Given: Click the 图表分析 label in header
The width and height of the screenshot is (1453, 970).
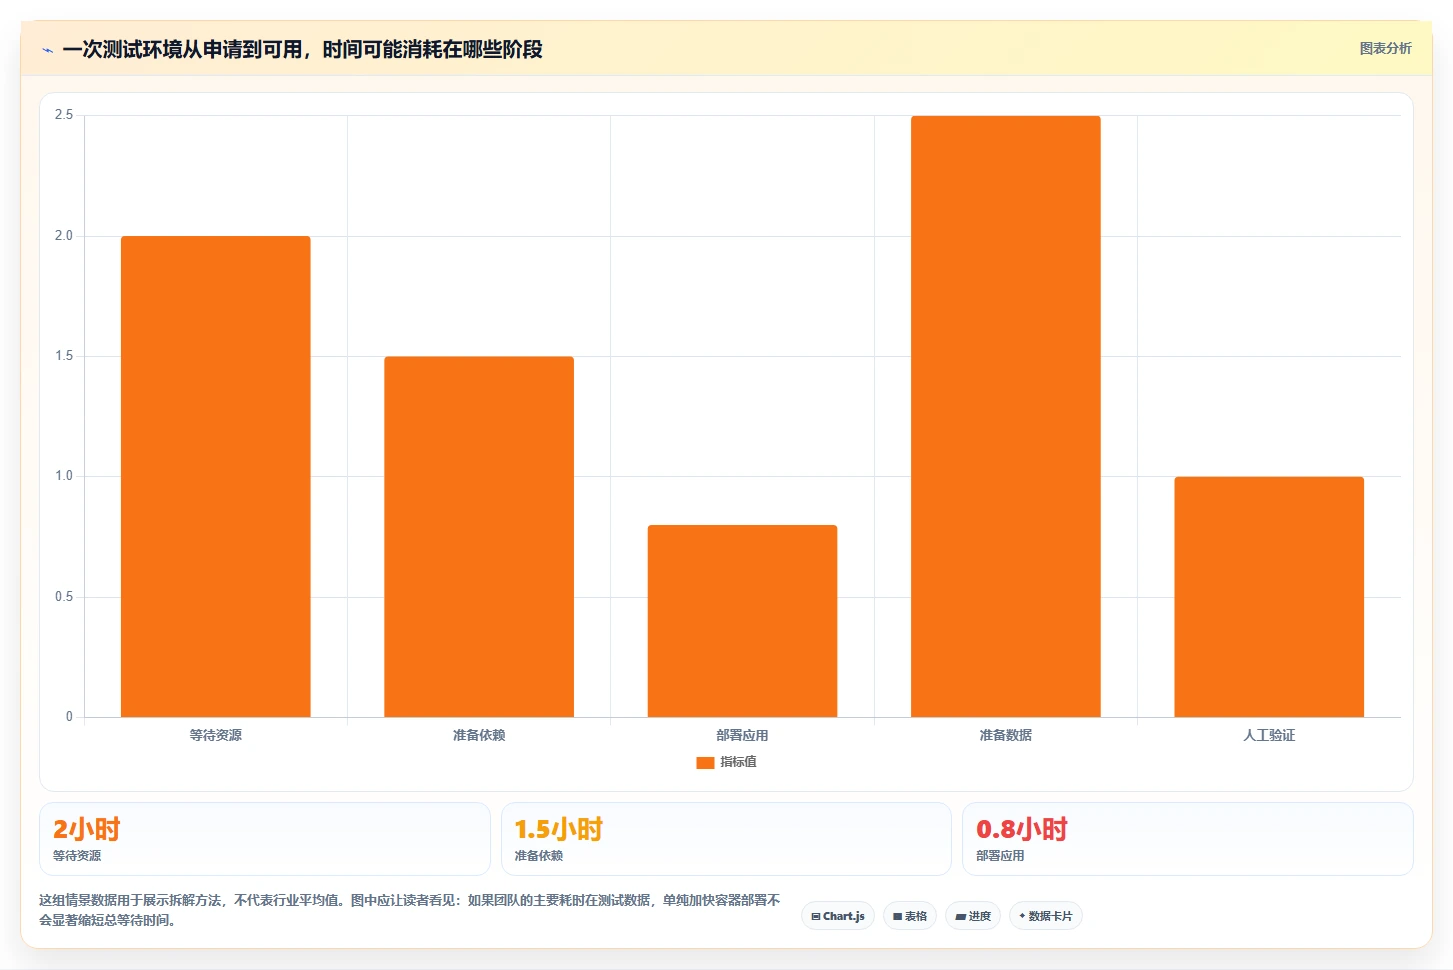Looking at the screenshot, I should pos(1385,48).
